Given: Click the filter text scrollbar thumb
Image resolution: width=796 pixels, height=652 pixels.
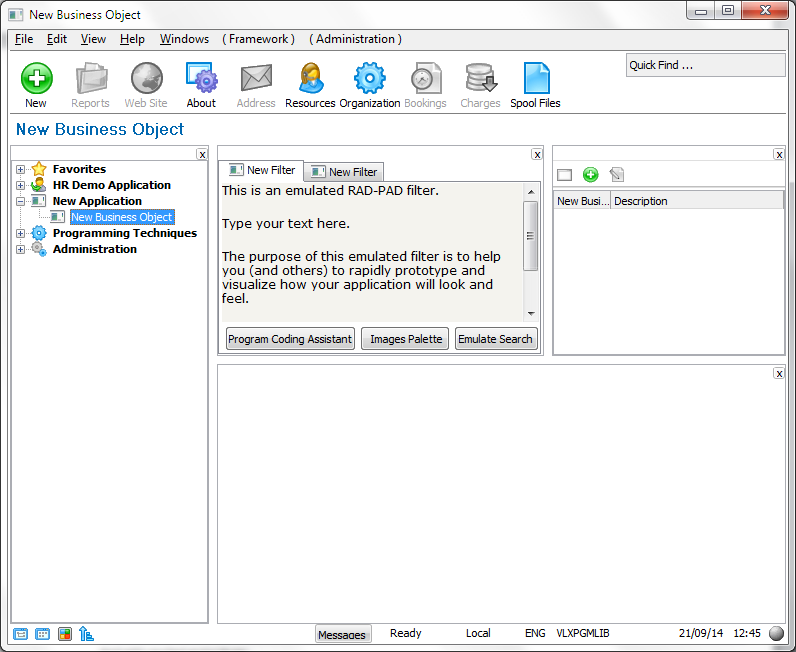Looking at the screenshot, I should coord(530,236).
